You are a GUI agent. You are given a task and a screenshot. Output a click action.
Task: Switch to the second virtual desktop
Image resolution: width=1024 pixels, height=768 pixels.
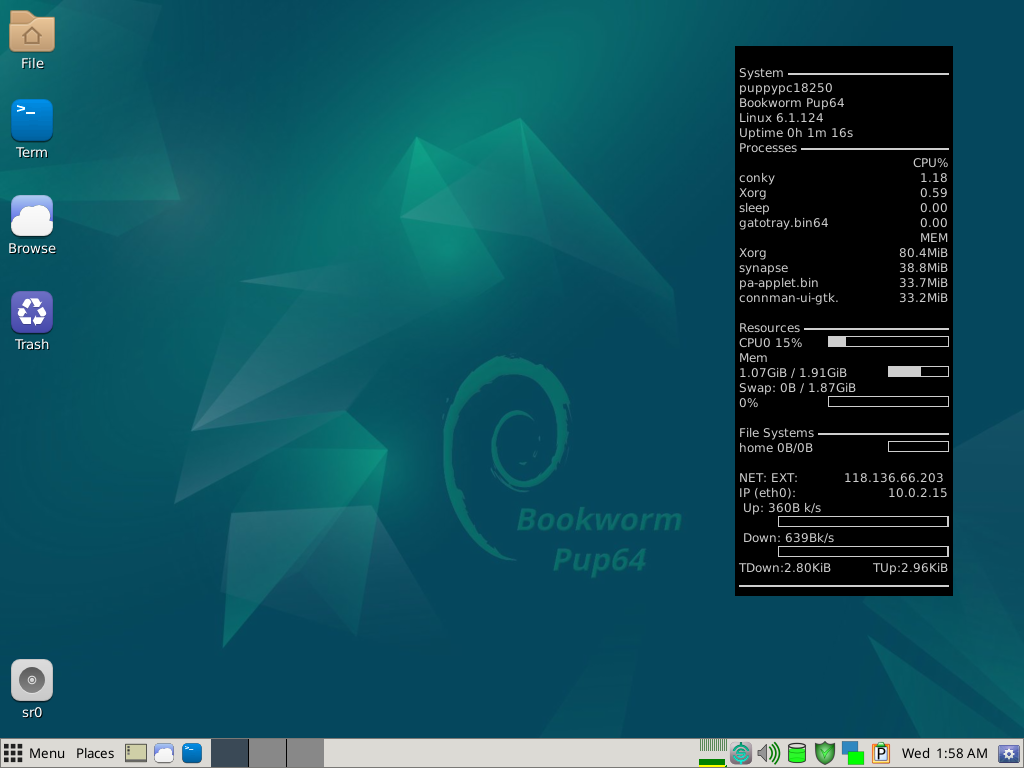coord(267,753)
